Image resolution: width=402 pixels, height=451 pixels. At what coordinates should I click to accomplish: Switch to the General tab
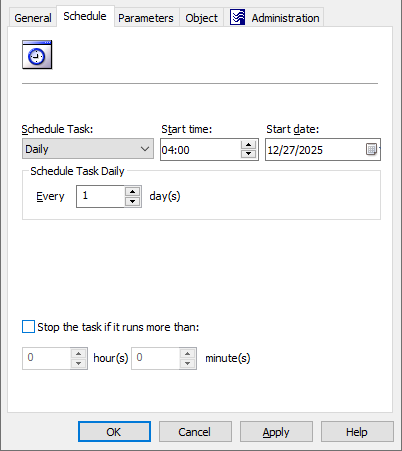(x=33, y=18)
